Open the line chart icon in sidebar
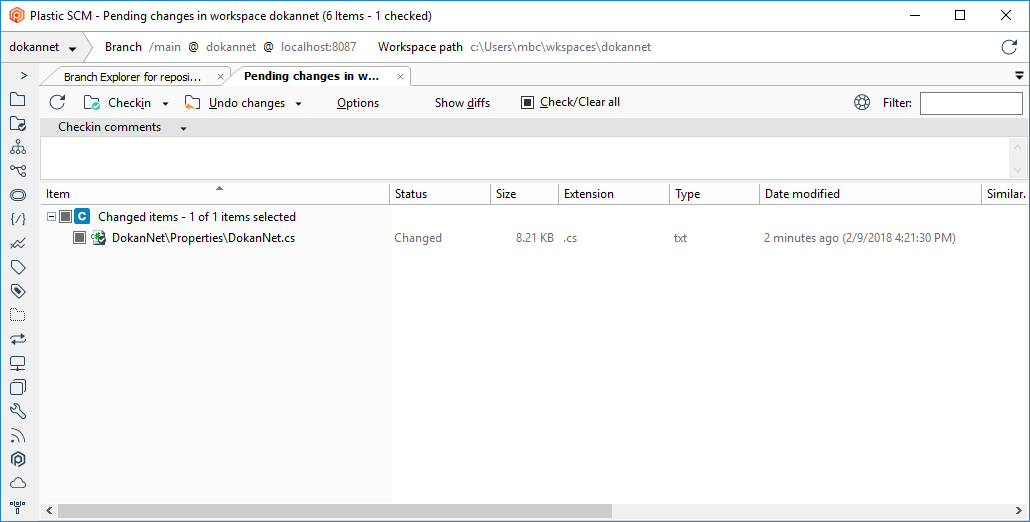 coord(18,243)
